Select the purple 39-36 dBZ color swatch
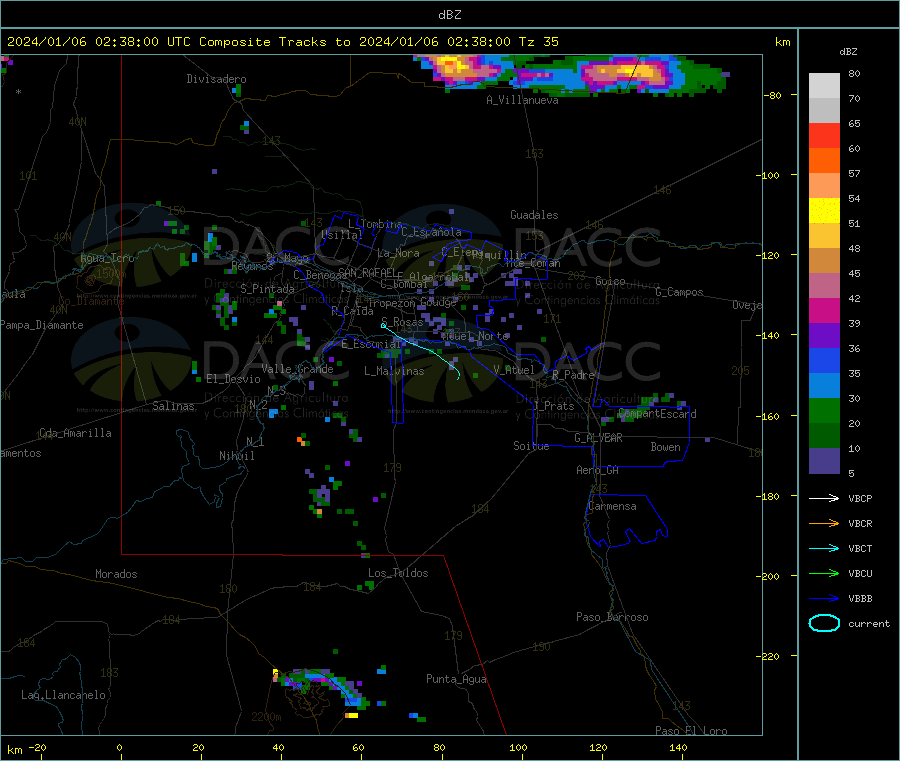 [x=824, y=336]
